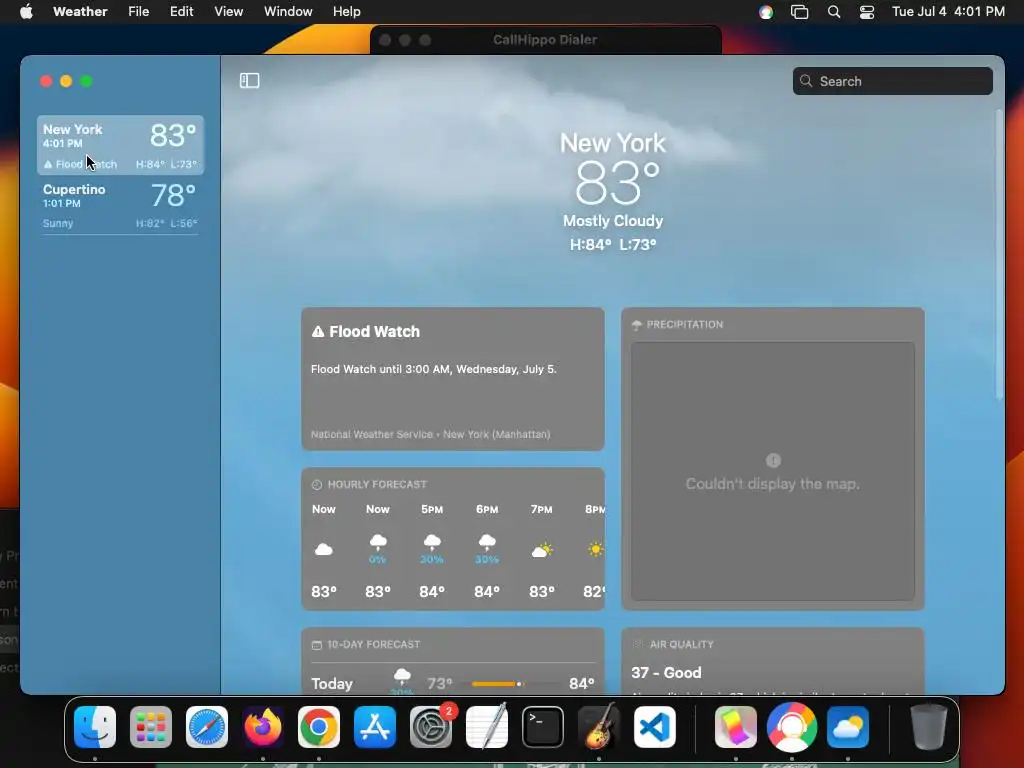This screenshot has width=1024, height=768.
Task: Open Google Chrome from the Dock
Action: coord(319,727)
